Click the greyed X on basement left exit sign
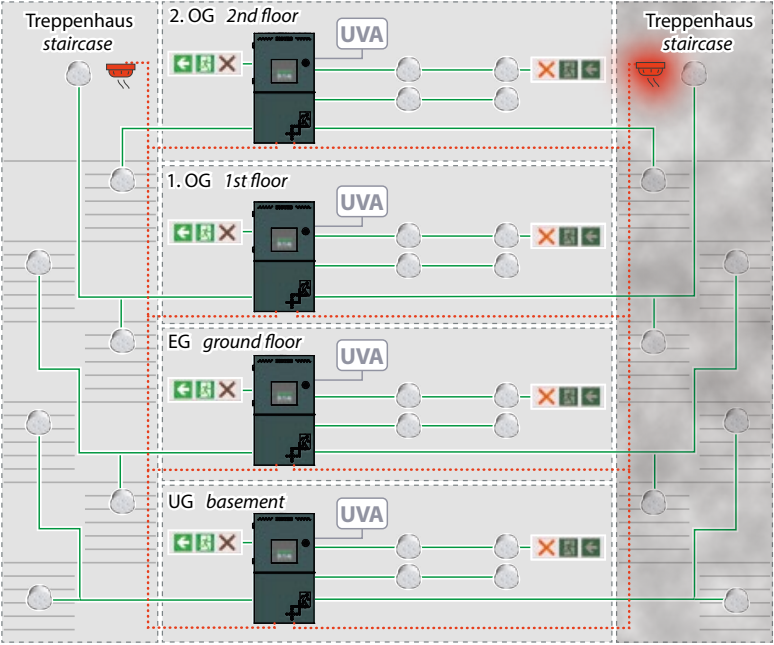Screen dimensions: 774x645 [x=229, y=543]
